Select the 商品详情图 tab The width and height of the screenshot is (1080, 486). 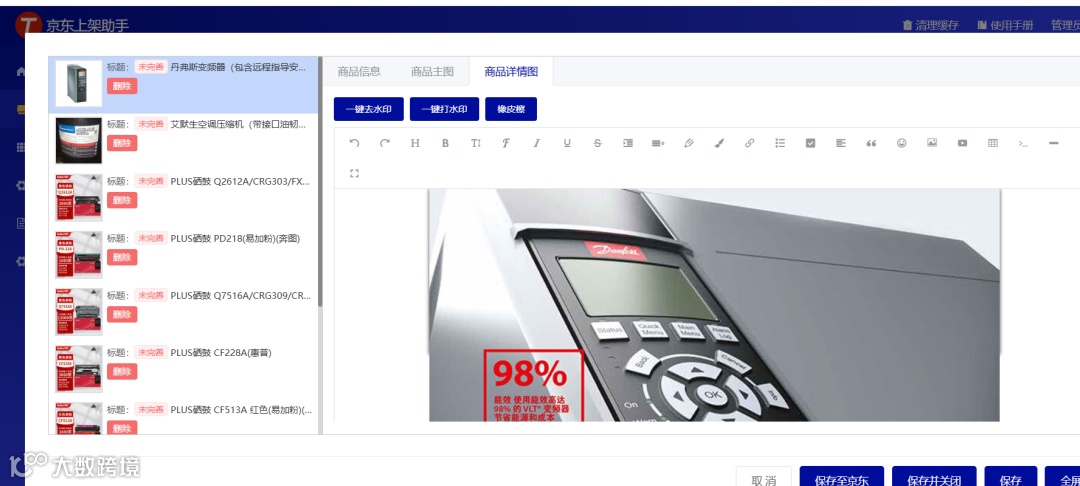click(511, 72)
